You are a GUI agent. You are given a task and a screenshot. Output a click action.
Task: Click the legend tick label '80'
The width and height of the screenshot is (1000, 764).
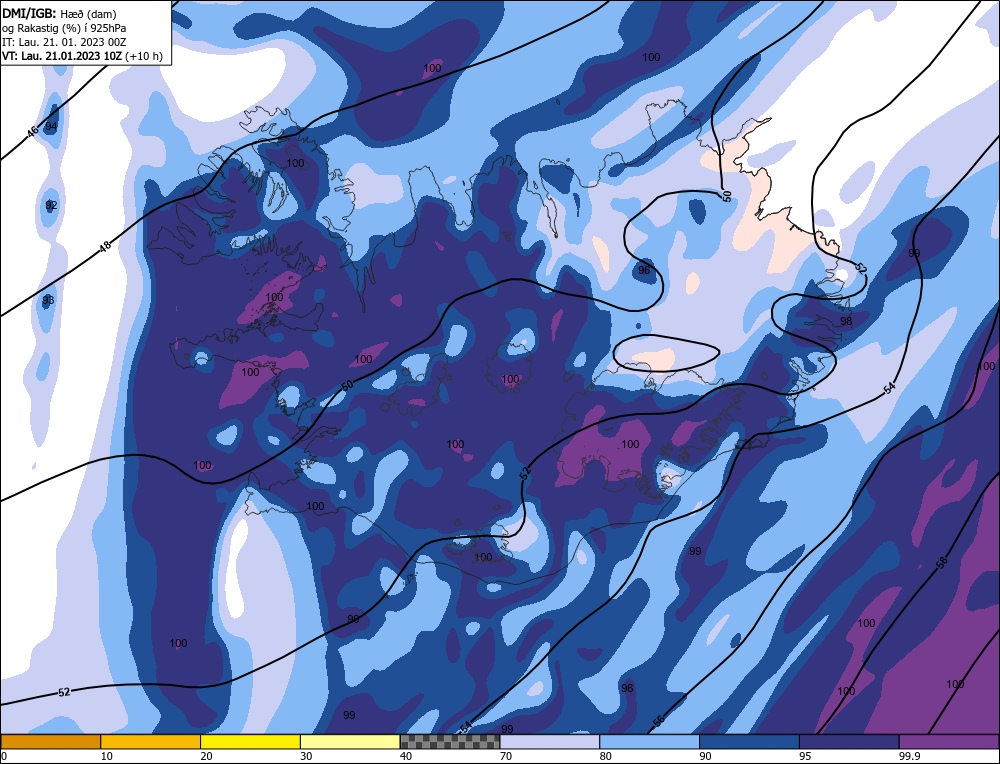[606, 756]
